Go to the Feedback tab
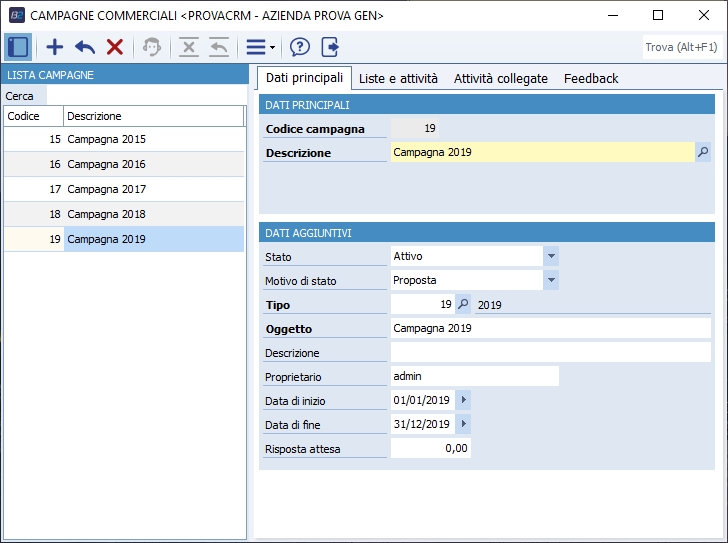The image size is (728, 543). click(x=591, y=78)
